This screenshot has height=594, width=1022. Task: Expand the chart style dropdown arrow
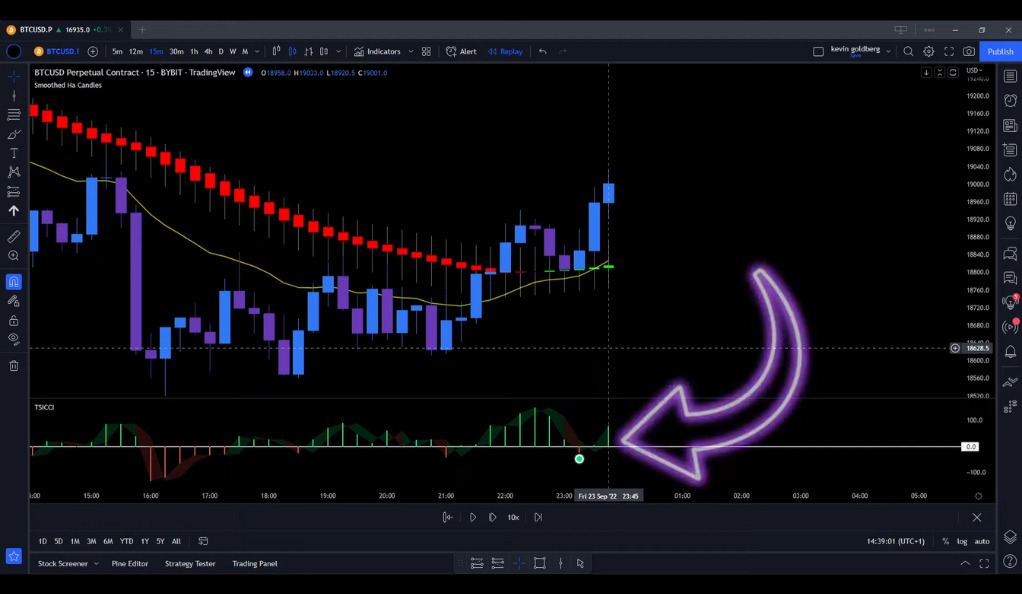338,52
